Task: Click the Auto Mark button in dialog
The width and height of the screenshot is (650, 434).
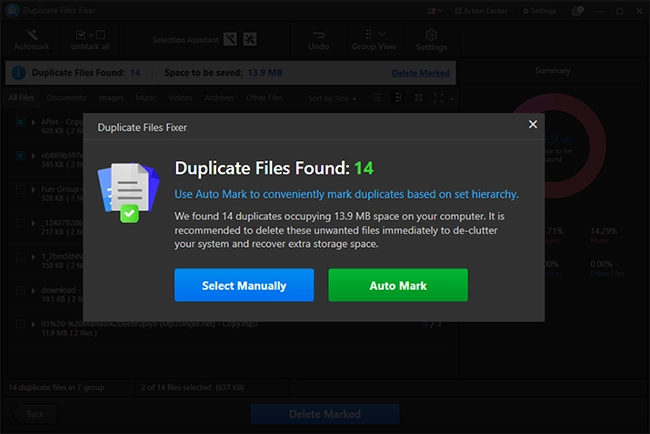Action: click(x=398, y=285)
